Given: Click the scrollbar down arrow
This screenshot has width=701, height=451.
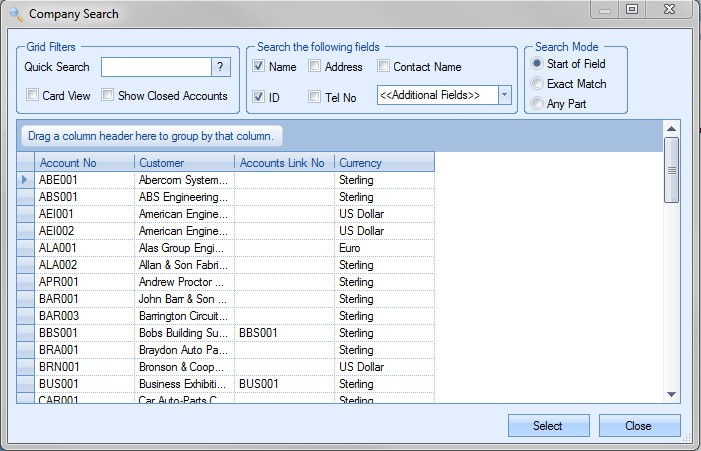Looking at the screenshot, I should tap(672, 395).
